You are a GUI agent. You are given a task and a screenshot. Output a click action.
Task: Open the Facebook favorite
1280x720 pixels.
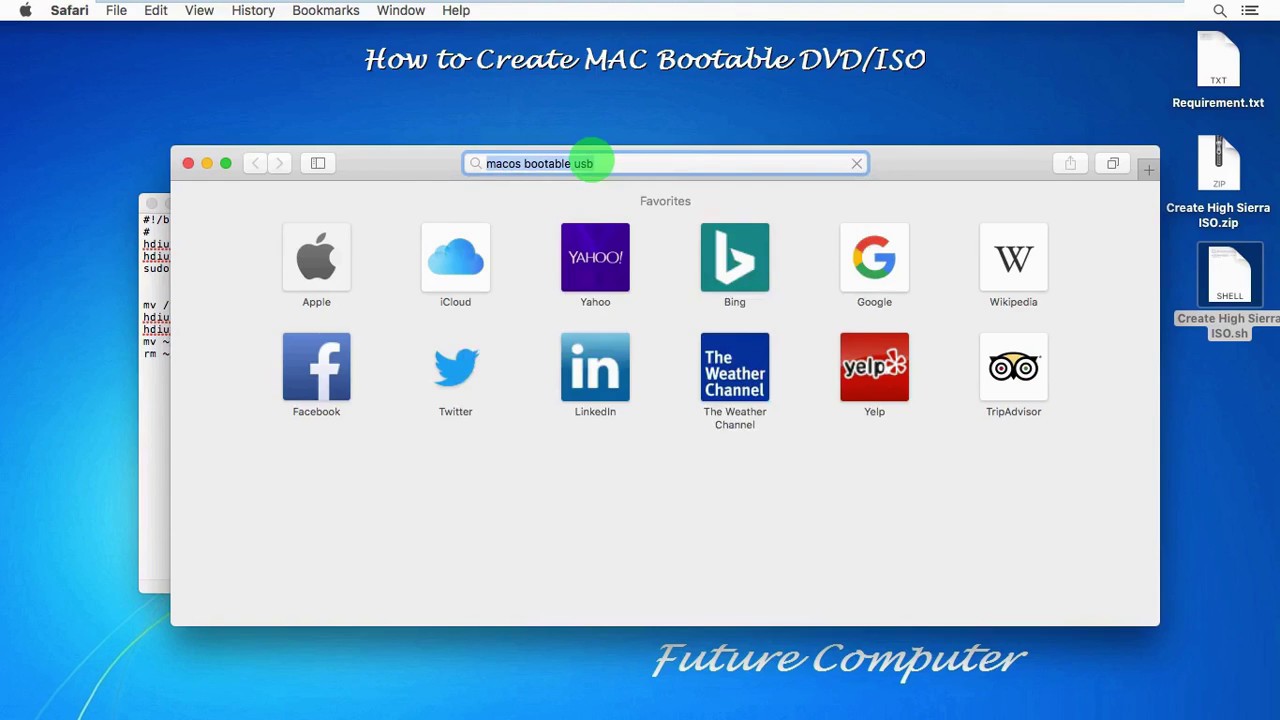pos(316,367)
